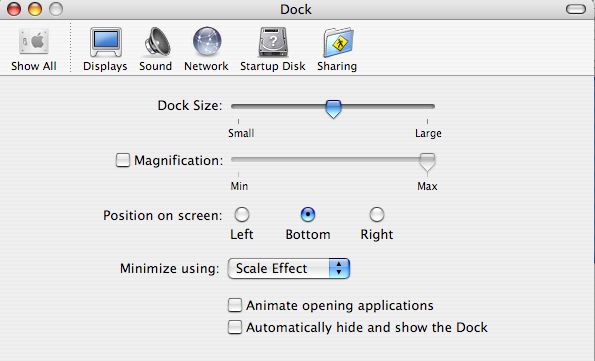Enable Animate opening applications
This screenshot has width=595, height=361.
pos(235,305)
